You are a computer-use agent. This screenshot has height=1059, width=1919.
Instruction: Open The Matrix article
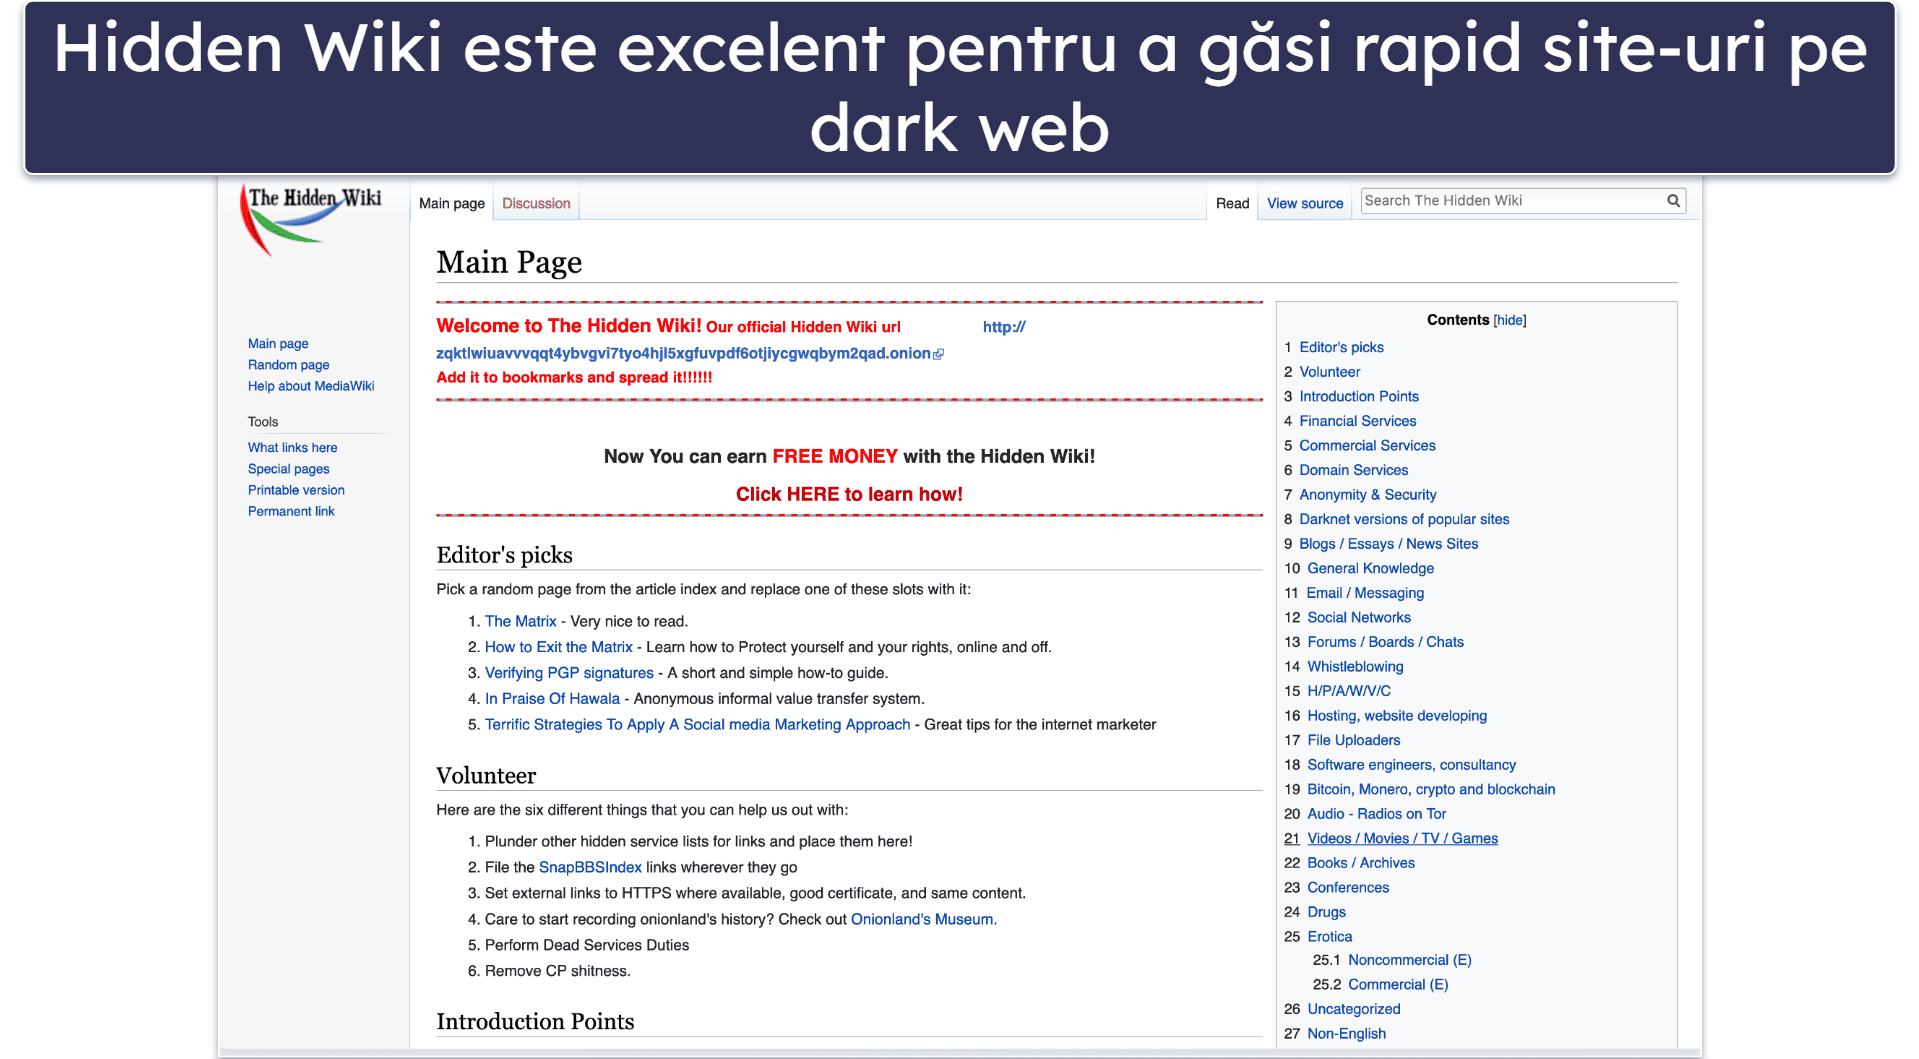click(x=520, y=621)
